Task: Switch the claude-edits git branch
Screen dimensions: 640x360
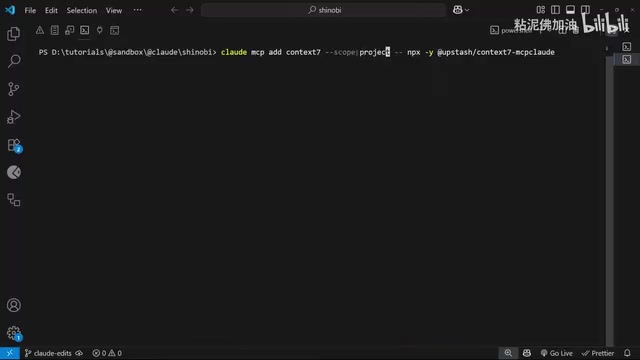Action: point(48,353)
